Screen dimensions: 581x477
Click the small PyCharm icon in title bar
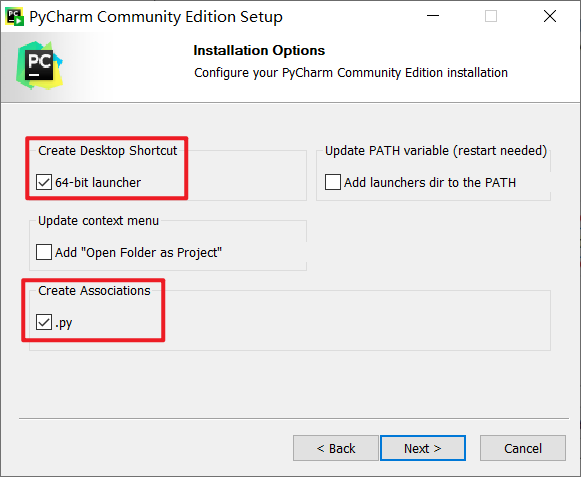(15, 17)
